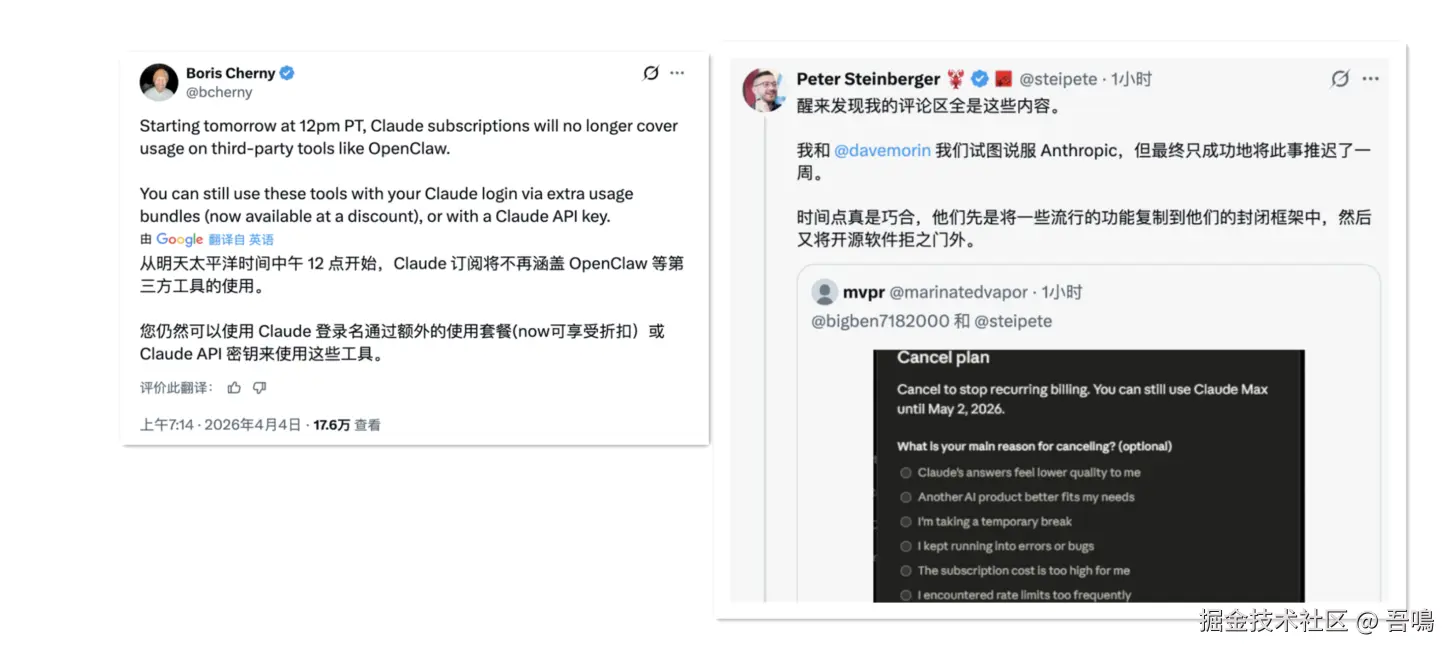Click the Grok icon on Boris Cherny's tweet
1454x654 pixels.
(651, 73)
